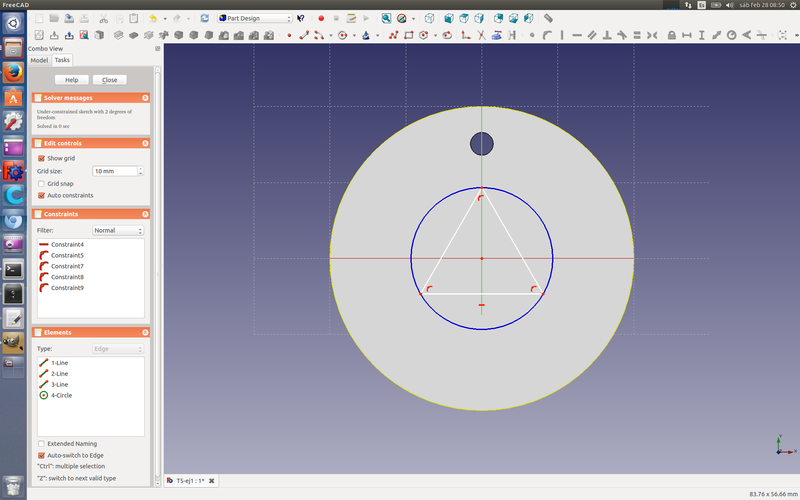The image size is (800, 500).
Task: Disable the Show grid checkbox
Action: pyautogui.click(x=41, y=158)
